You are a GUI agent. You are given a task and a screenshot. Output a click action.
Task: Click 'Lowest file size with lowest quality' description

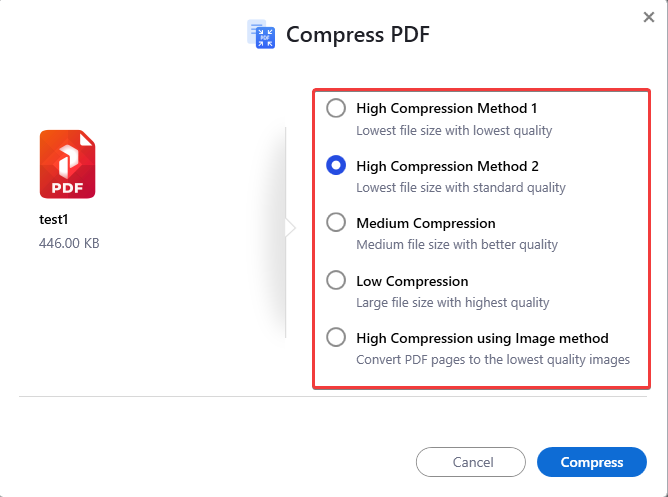[x=454, y=130]
